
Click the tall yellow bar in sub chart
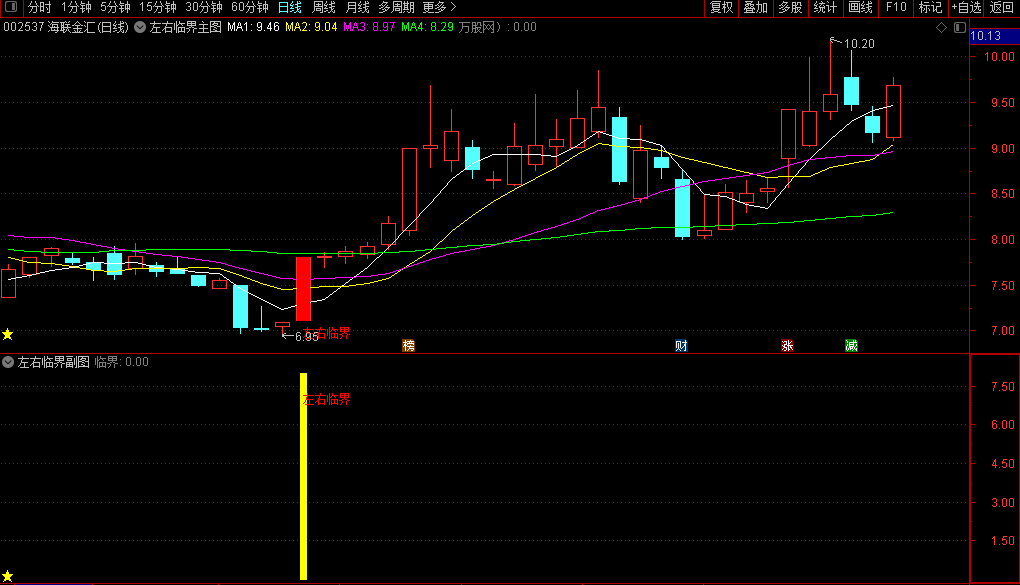pos(303,476)
